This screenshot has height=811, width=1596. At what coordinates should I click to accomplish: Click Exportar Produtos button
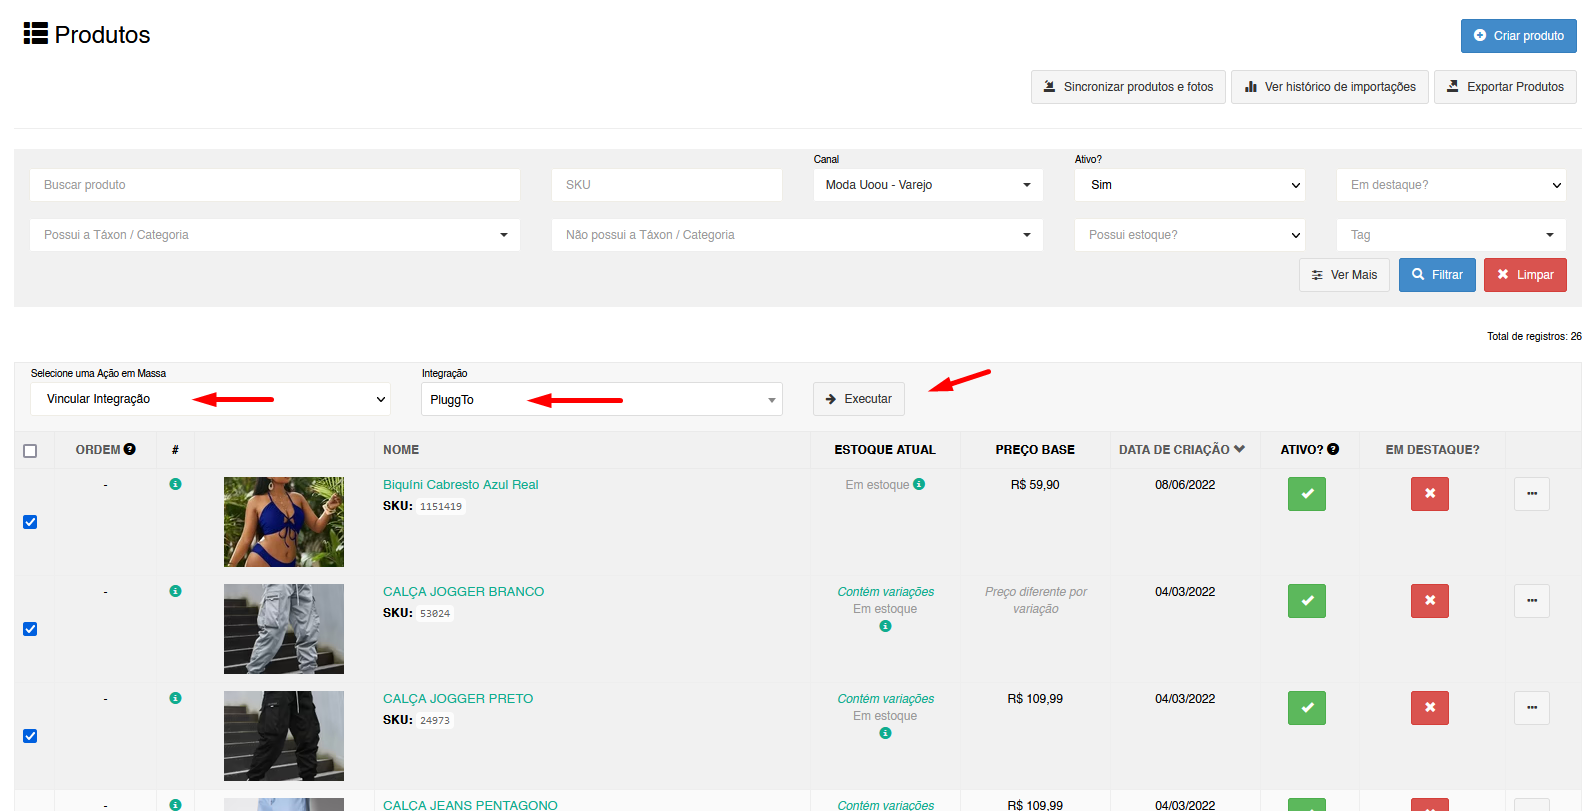[1505, 87]
